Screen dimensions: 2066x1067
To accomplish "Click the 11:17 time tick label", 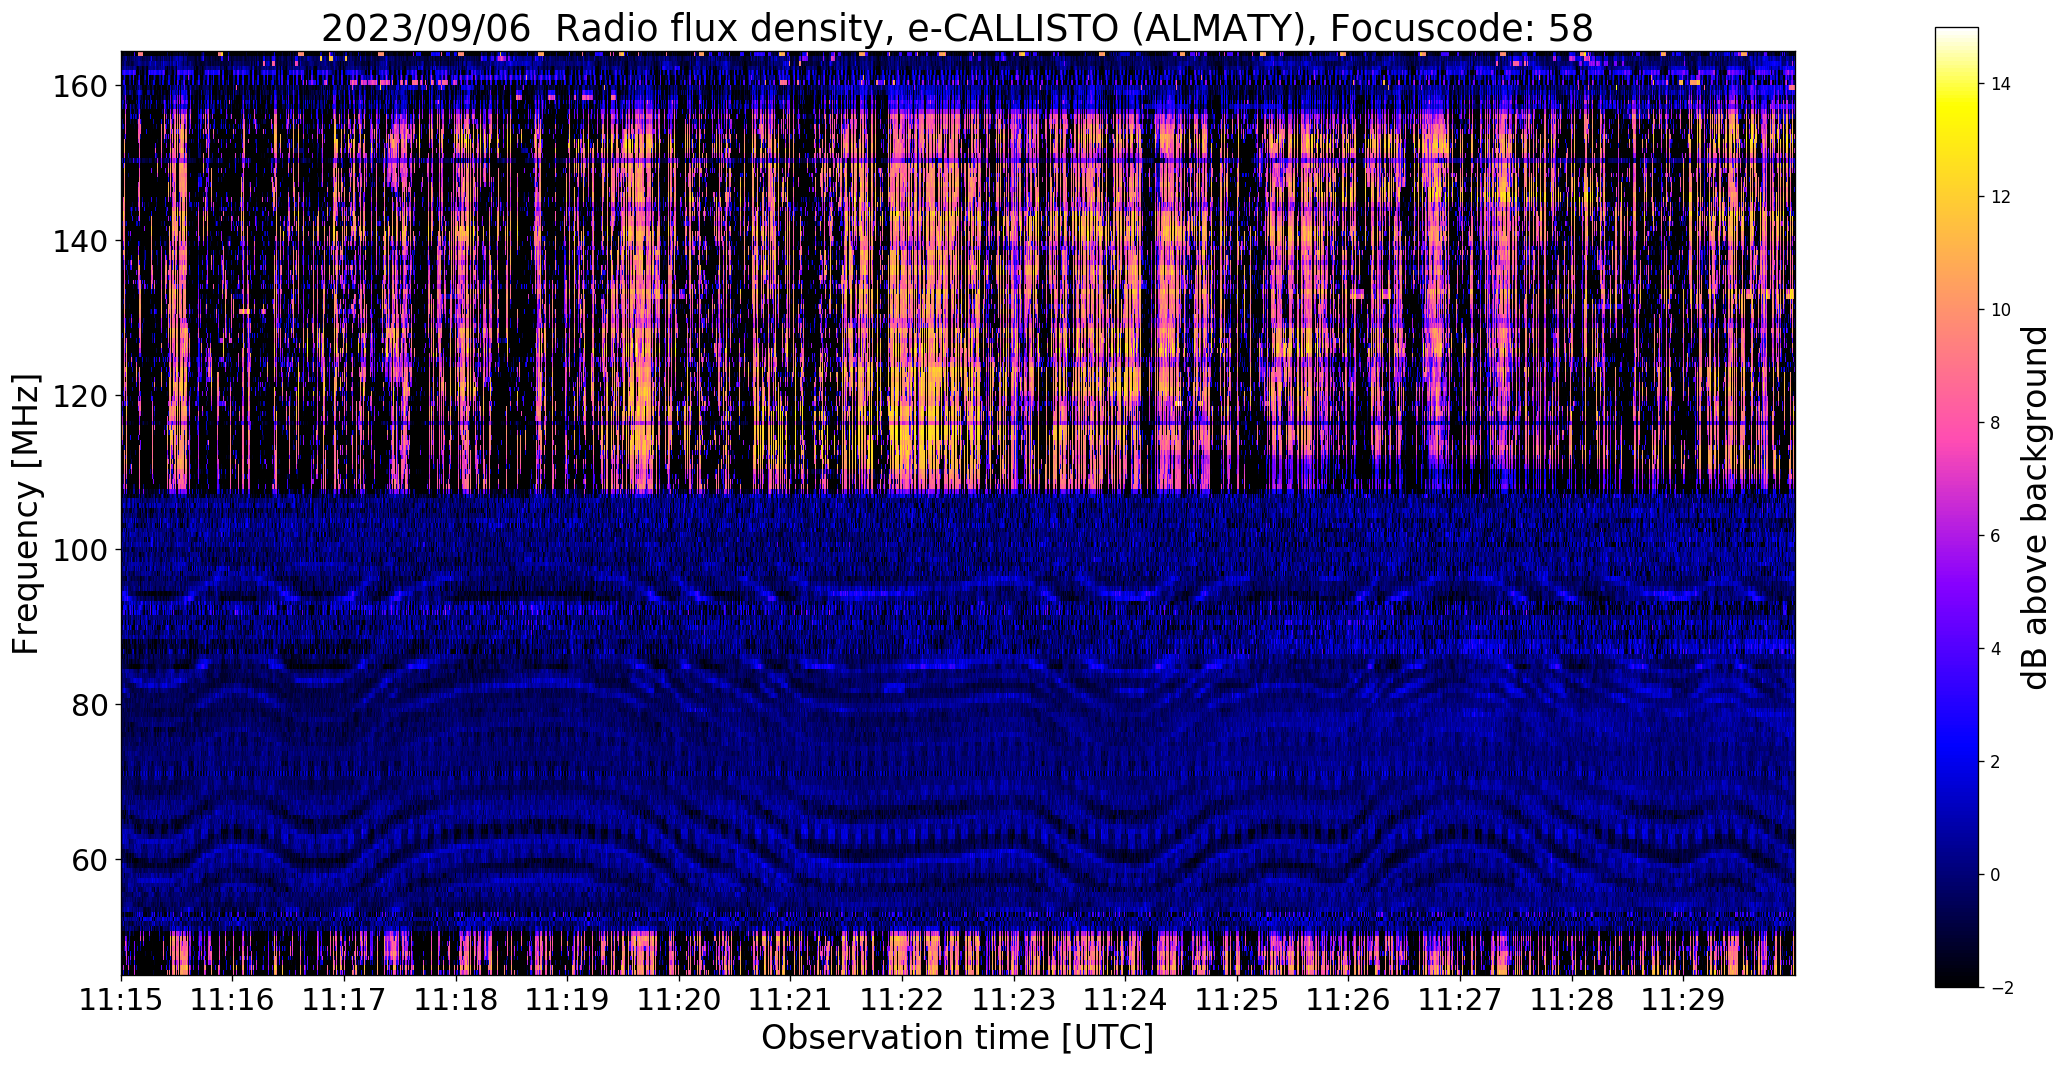I will point(344,1000).
